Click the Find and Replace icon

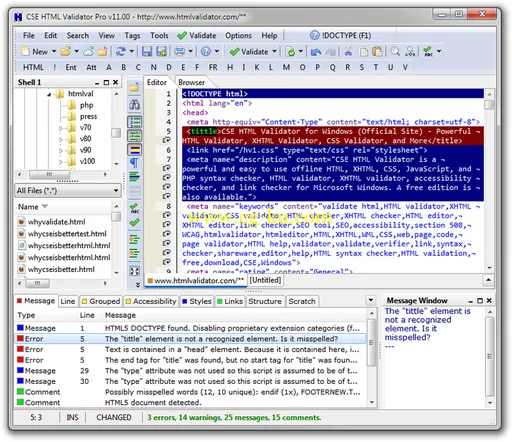click(x=410, y=51)
